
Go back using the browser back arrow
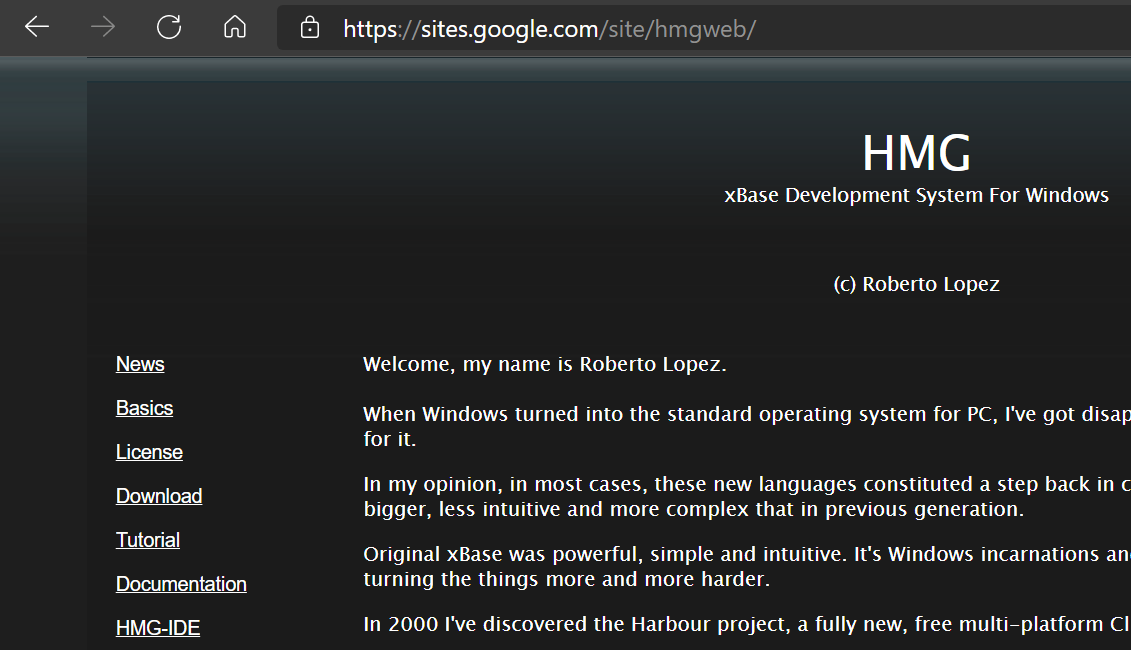(37, 27)
